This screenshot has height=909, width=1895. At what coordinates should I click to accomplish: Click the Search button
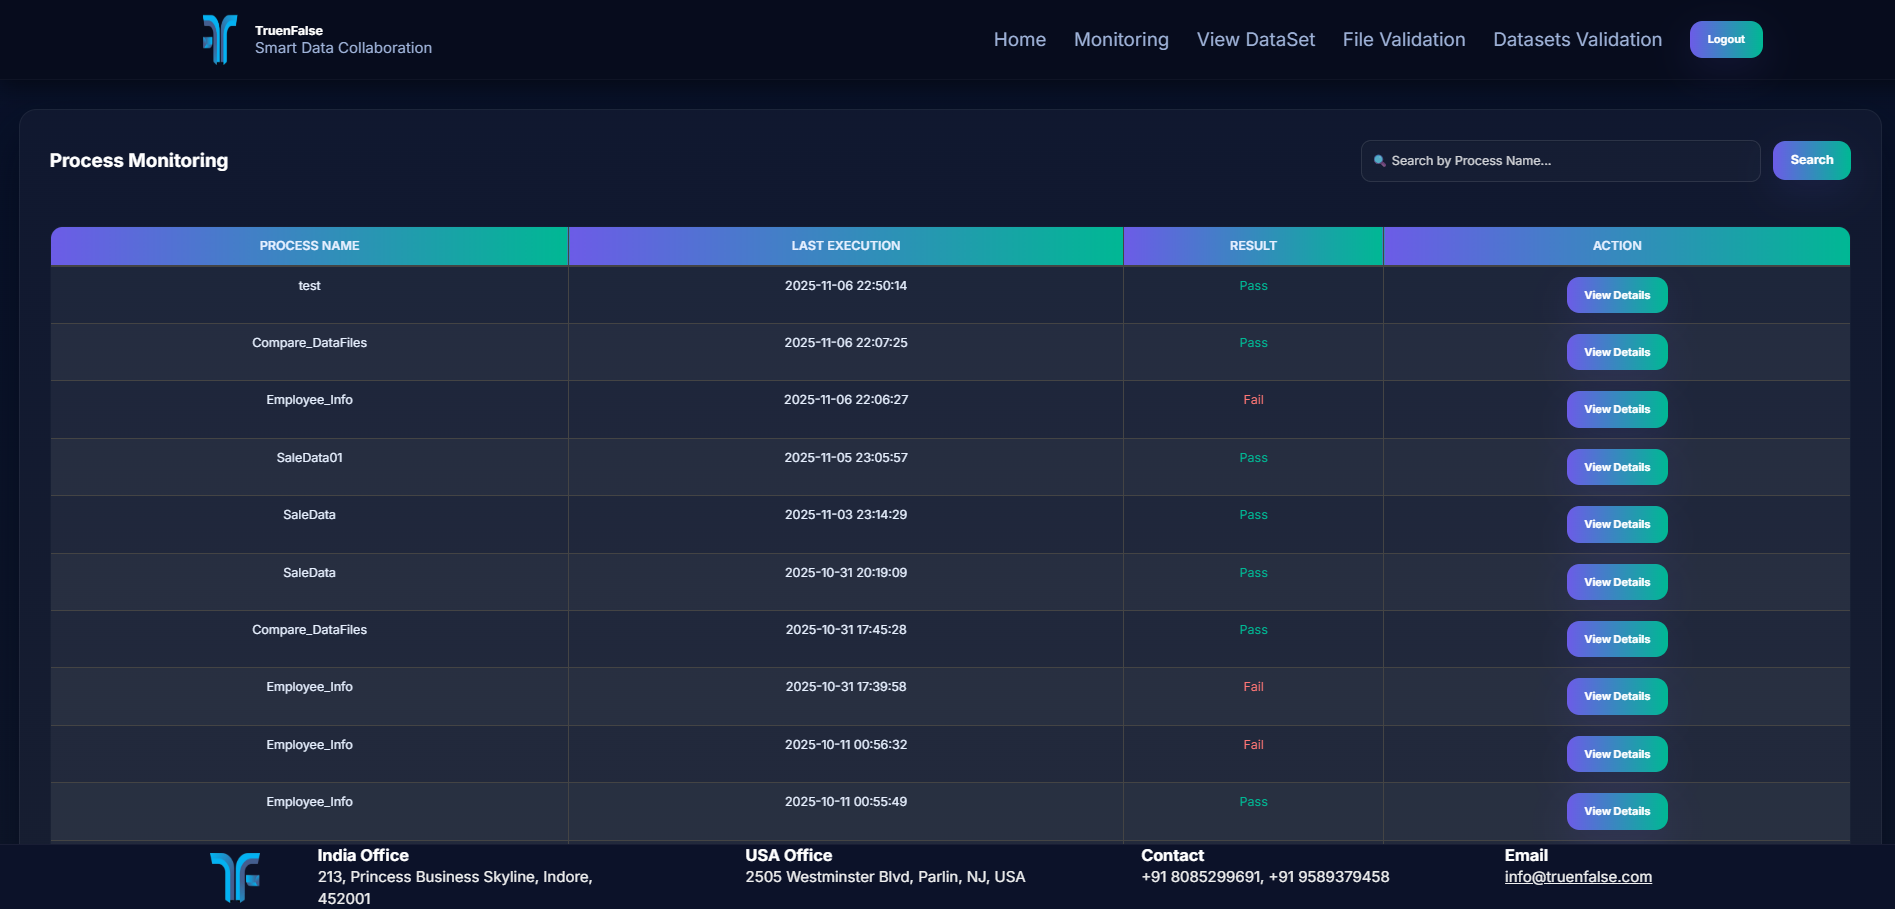coord(1811,160)
